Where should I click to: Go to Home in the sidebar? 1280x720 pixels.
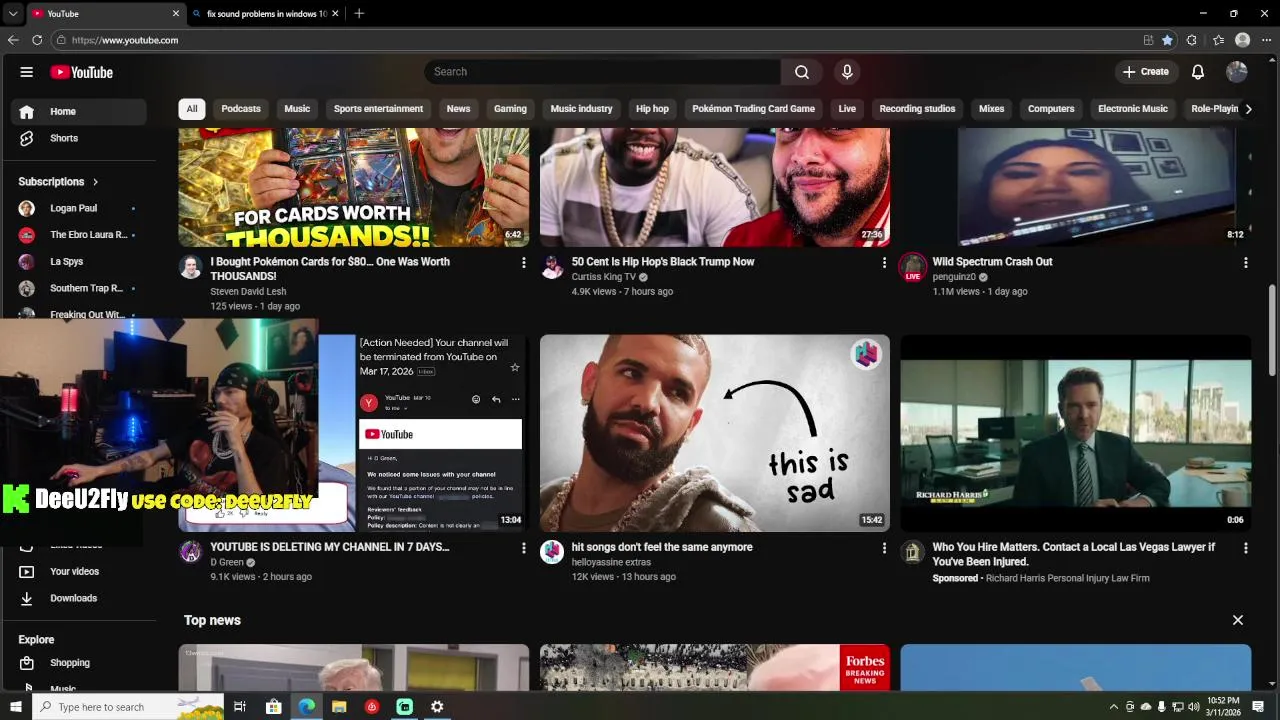coord(76,111)
